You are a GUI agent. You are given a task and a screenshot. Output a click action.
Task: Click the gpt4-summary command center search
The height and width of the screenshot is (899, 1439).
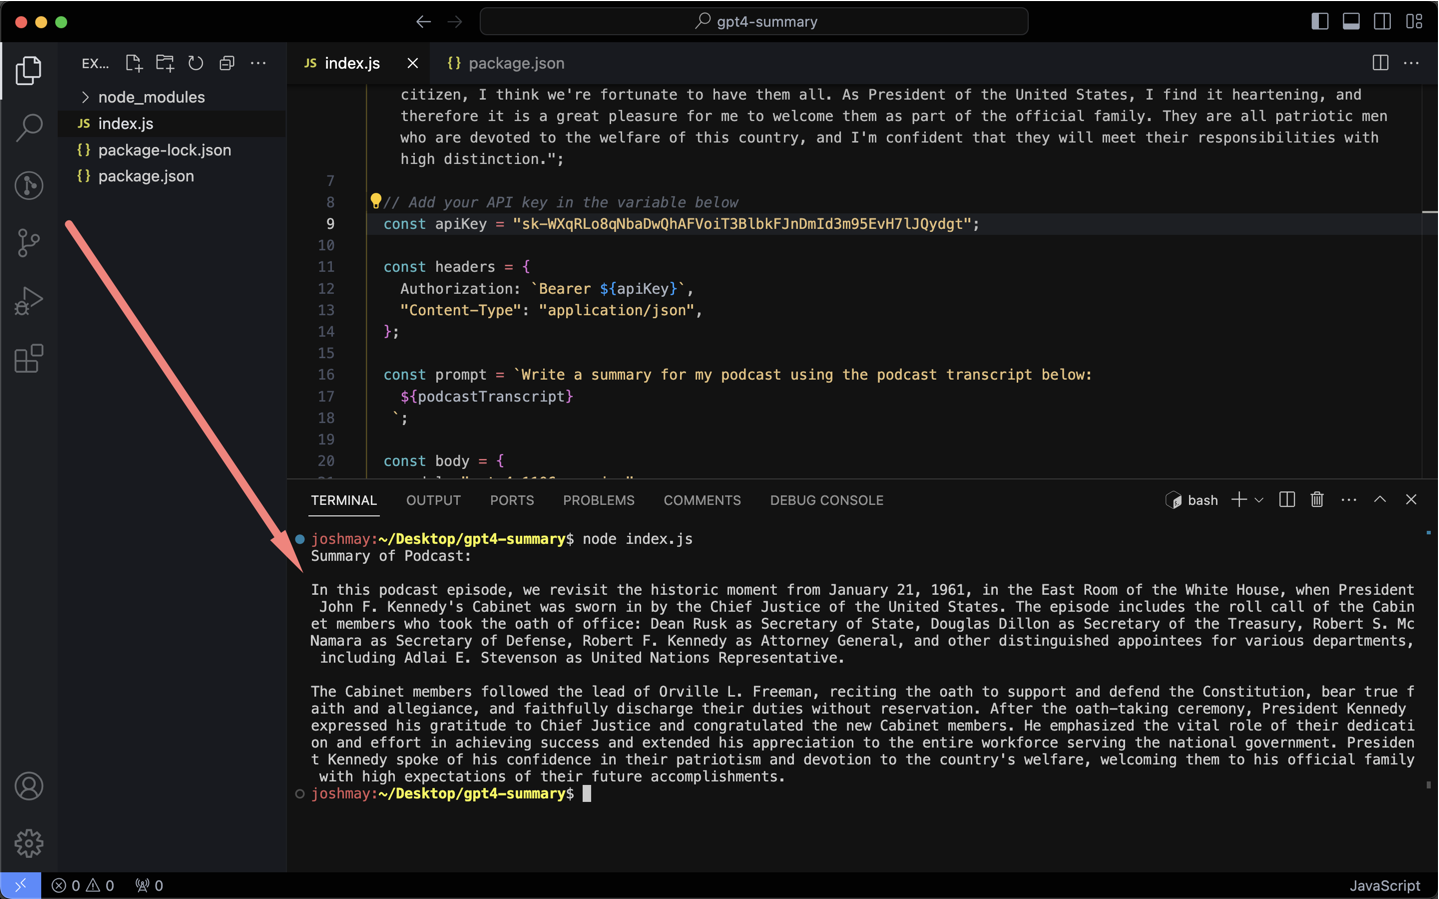pos(754,21)
